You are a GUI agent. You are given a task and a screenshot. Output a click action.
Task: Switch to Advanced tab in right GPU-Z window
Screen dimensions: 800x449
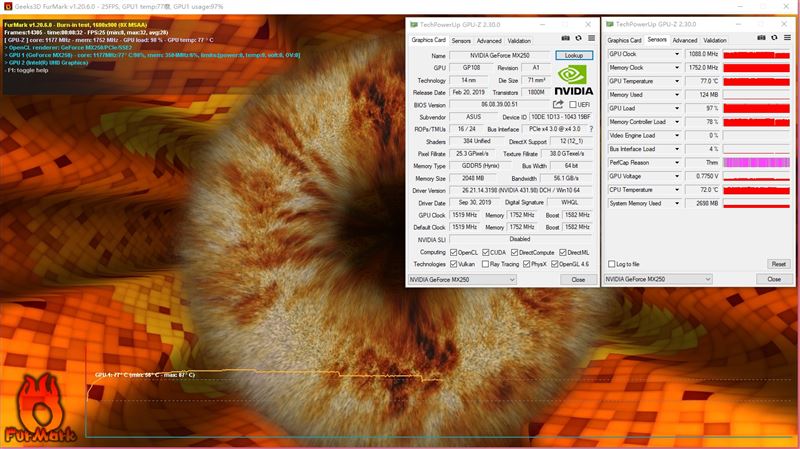[x=685, y=40]
